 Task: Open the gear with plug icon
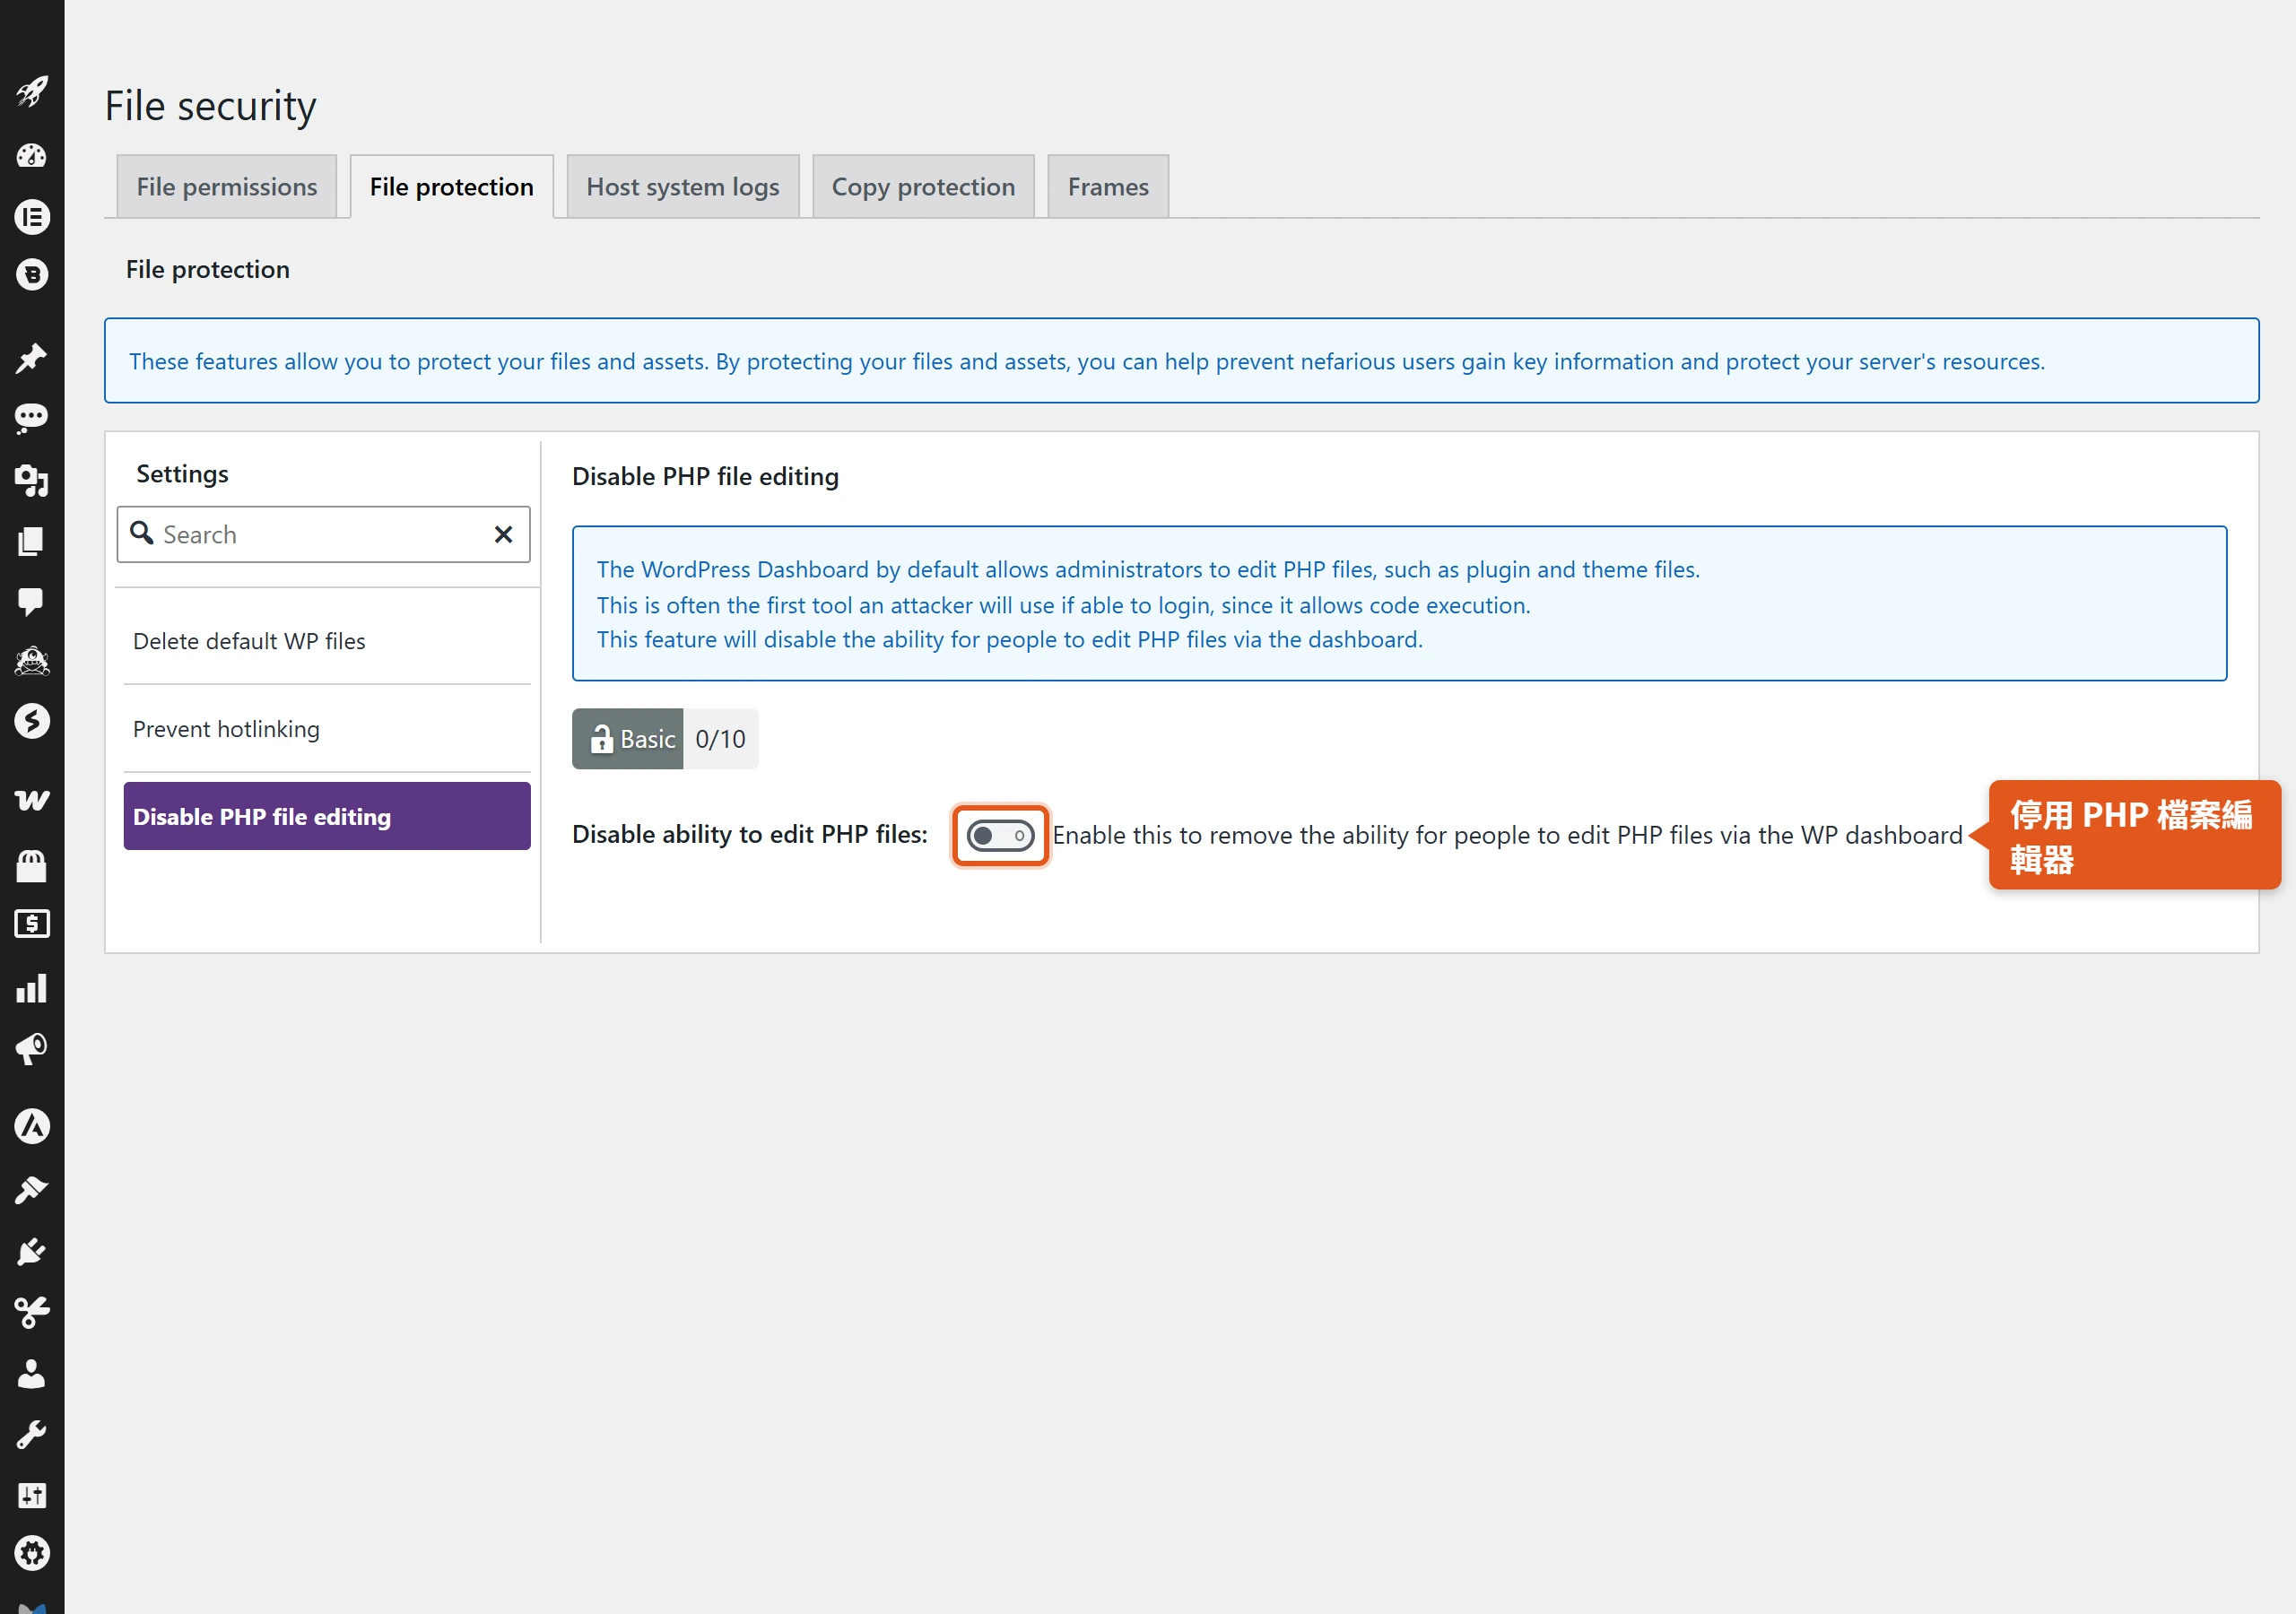coord(32,1553)
